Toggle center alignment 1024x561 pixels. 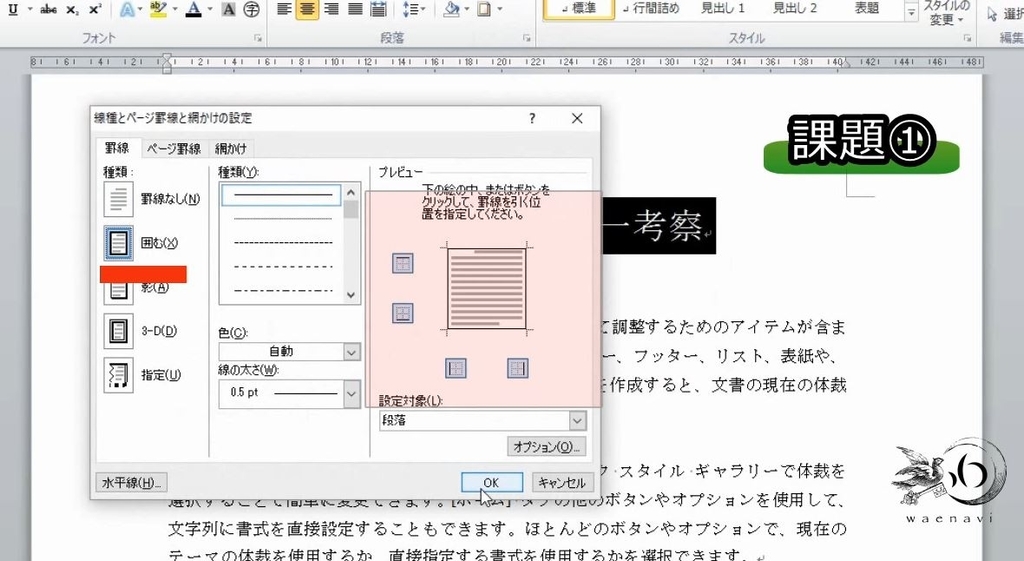pyautogui.click(x=307, y=9)
